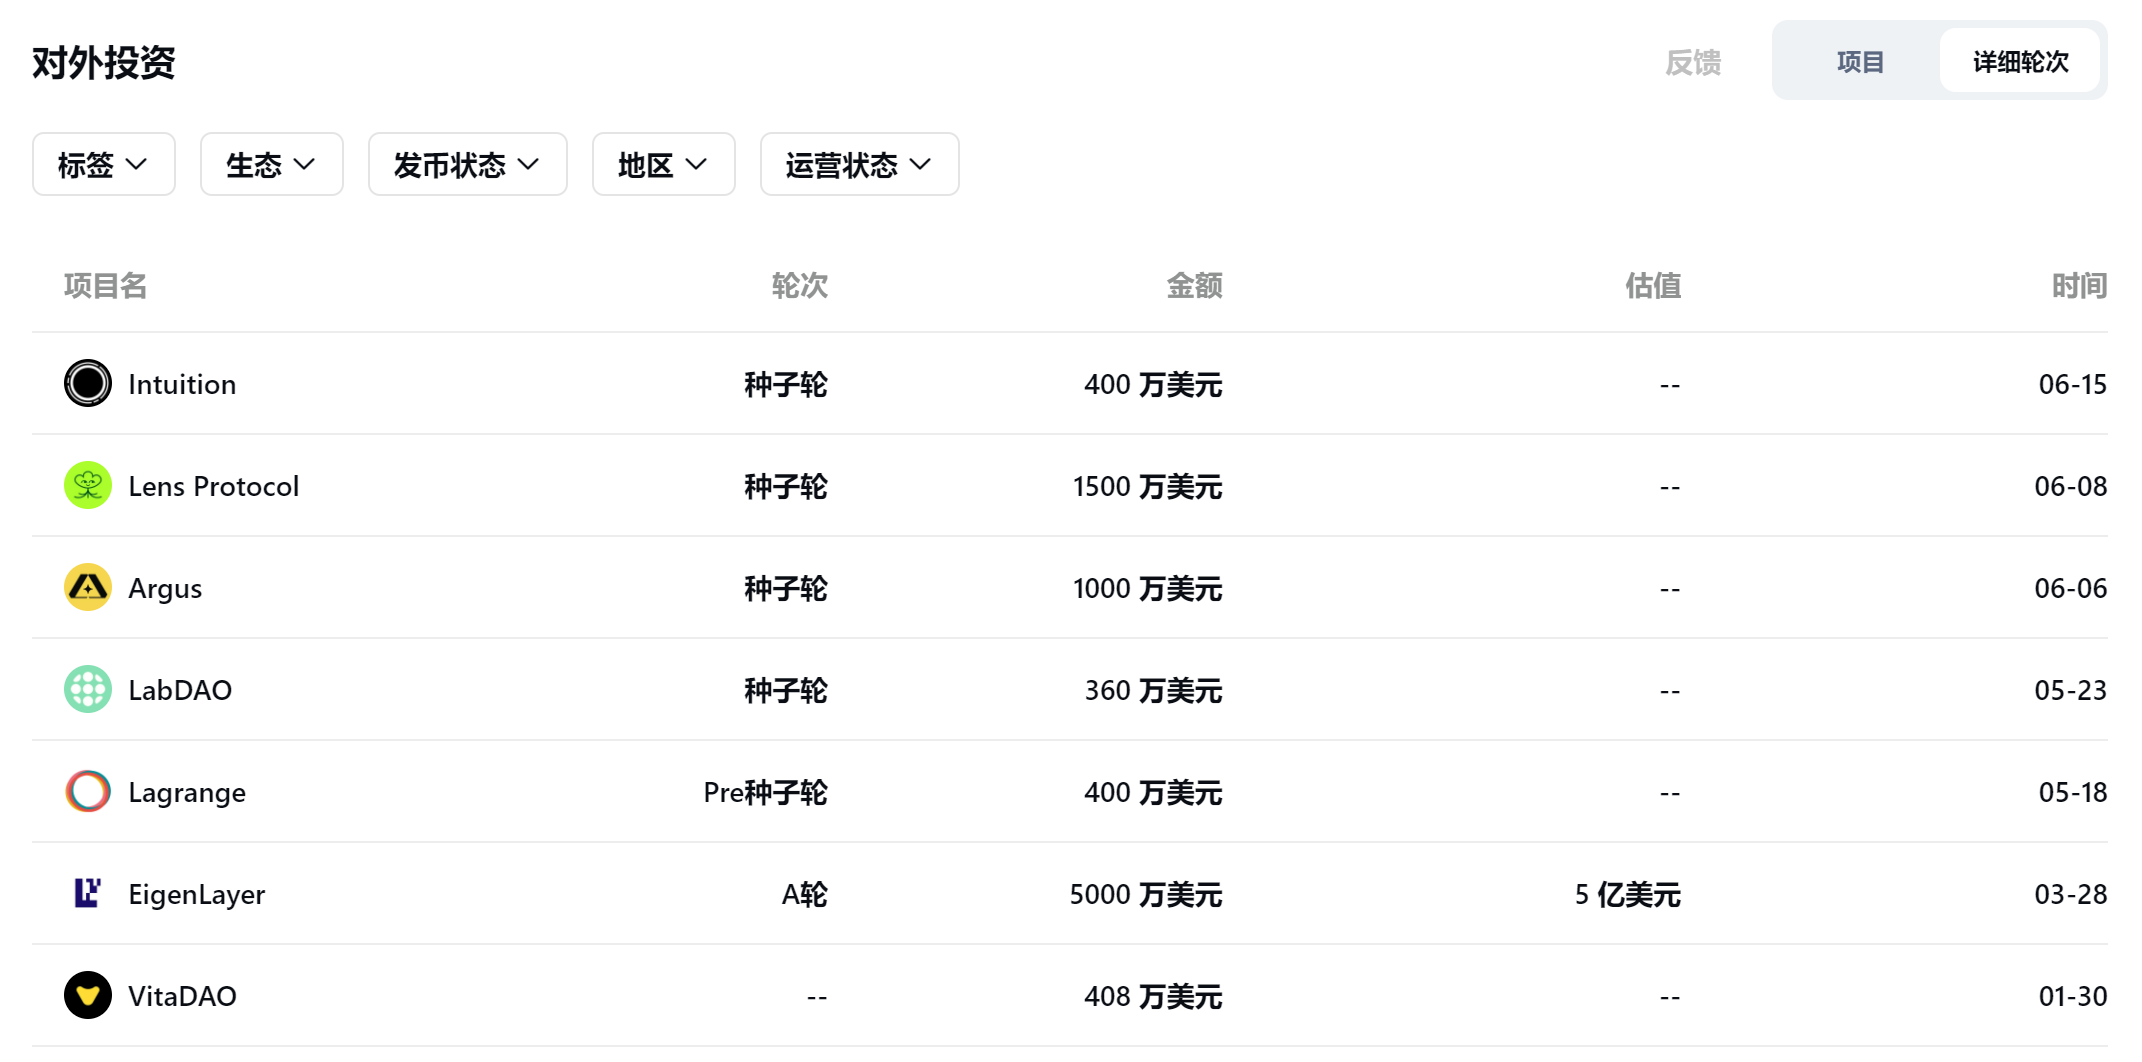Viewport: 2142px width, 1062px height.
Task: Click the 06-15 date cell
Action: pyautogui.click(x=2073, y=385)
